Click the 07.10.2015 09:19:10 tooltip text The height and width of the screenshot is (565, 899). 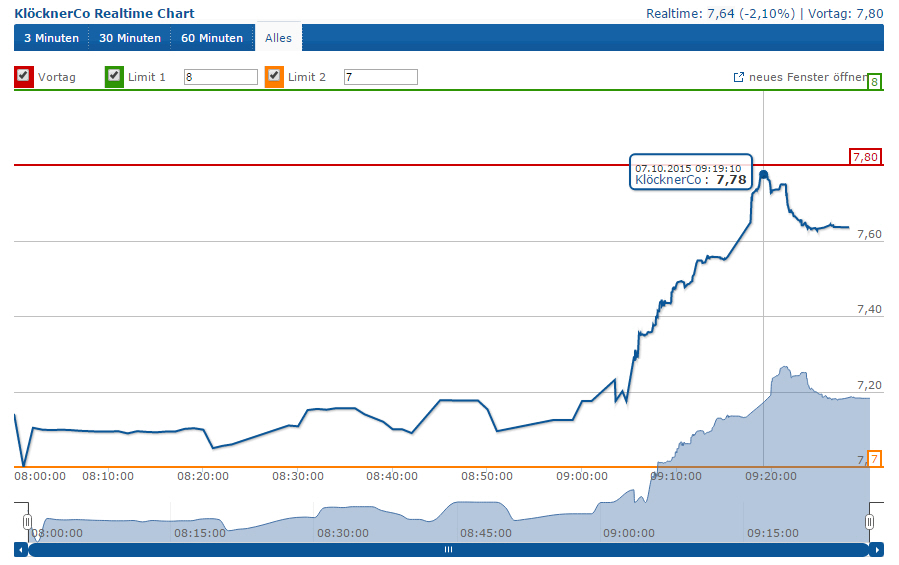coord(688,169)
